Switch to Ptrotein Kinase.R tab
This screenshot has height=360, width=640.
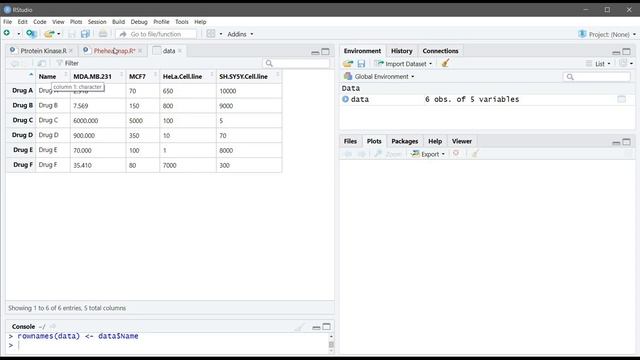pos(43,51)
